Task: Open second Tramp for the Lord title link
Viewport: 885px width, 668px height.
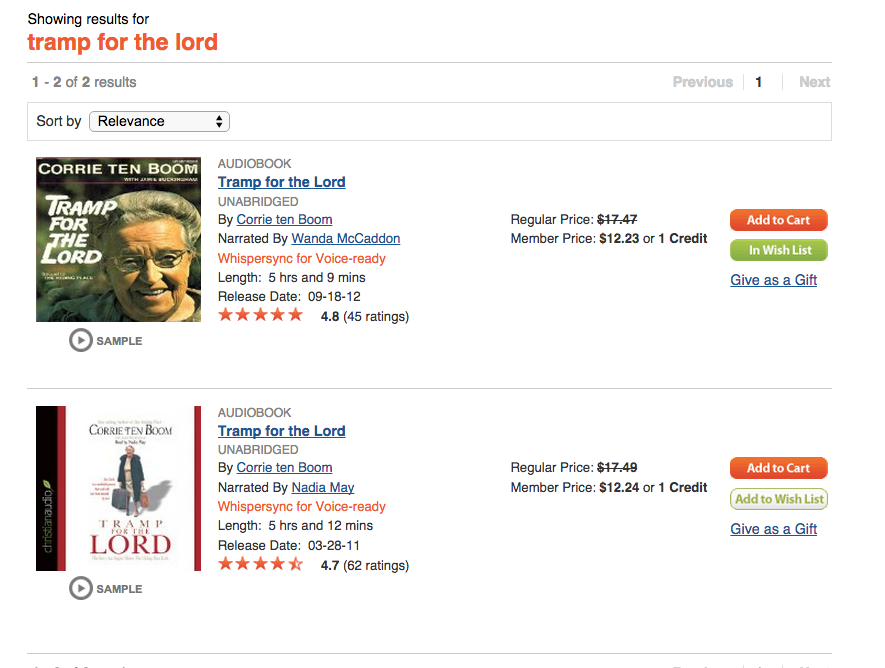Action: (282, 431)
